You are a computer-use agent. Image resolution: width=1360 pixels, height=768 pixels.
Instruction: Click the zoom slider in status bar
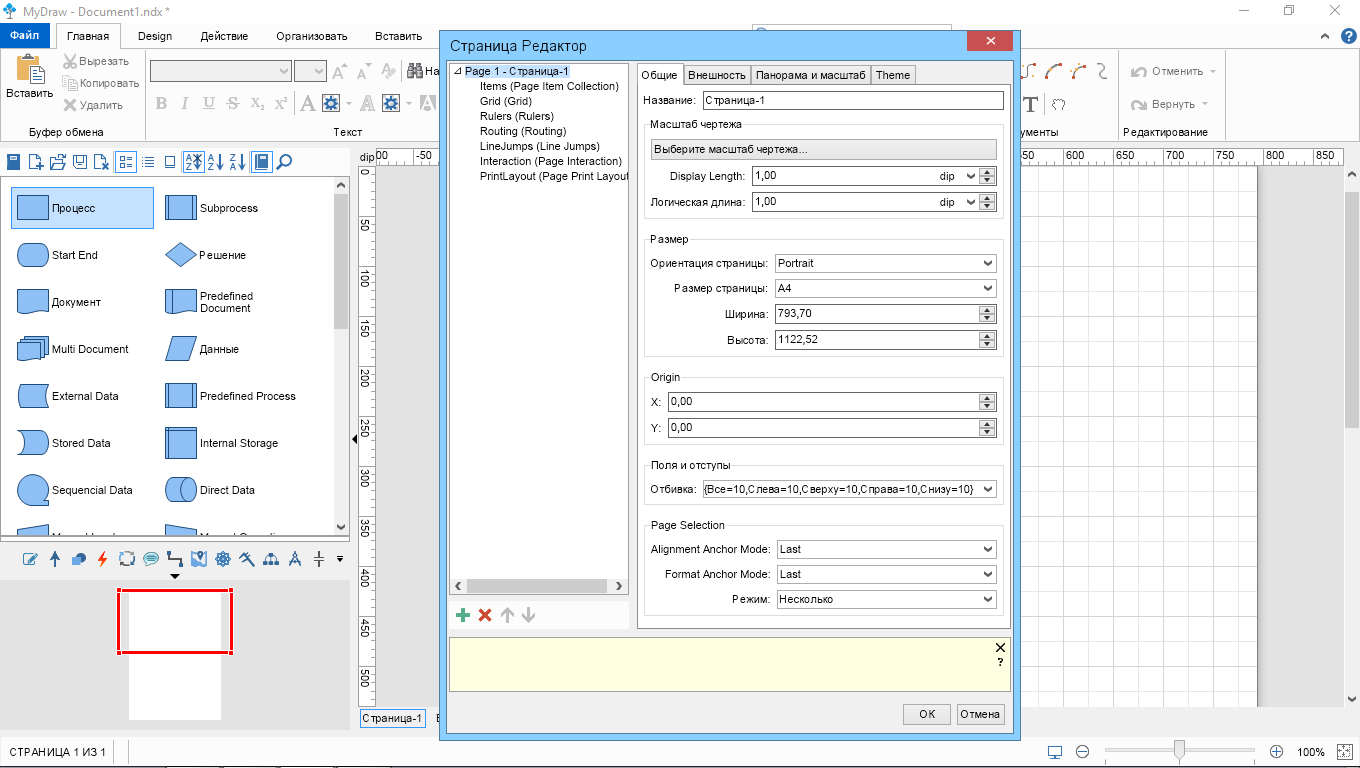pyautogui.click(x=1180, y=751)
